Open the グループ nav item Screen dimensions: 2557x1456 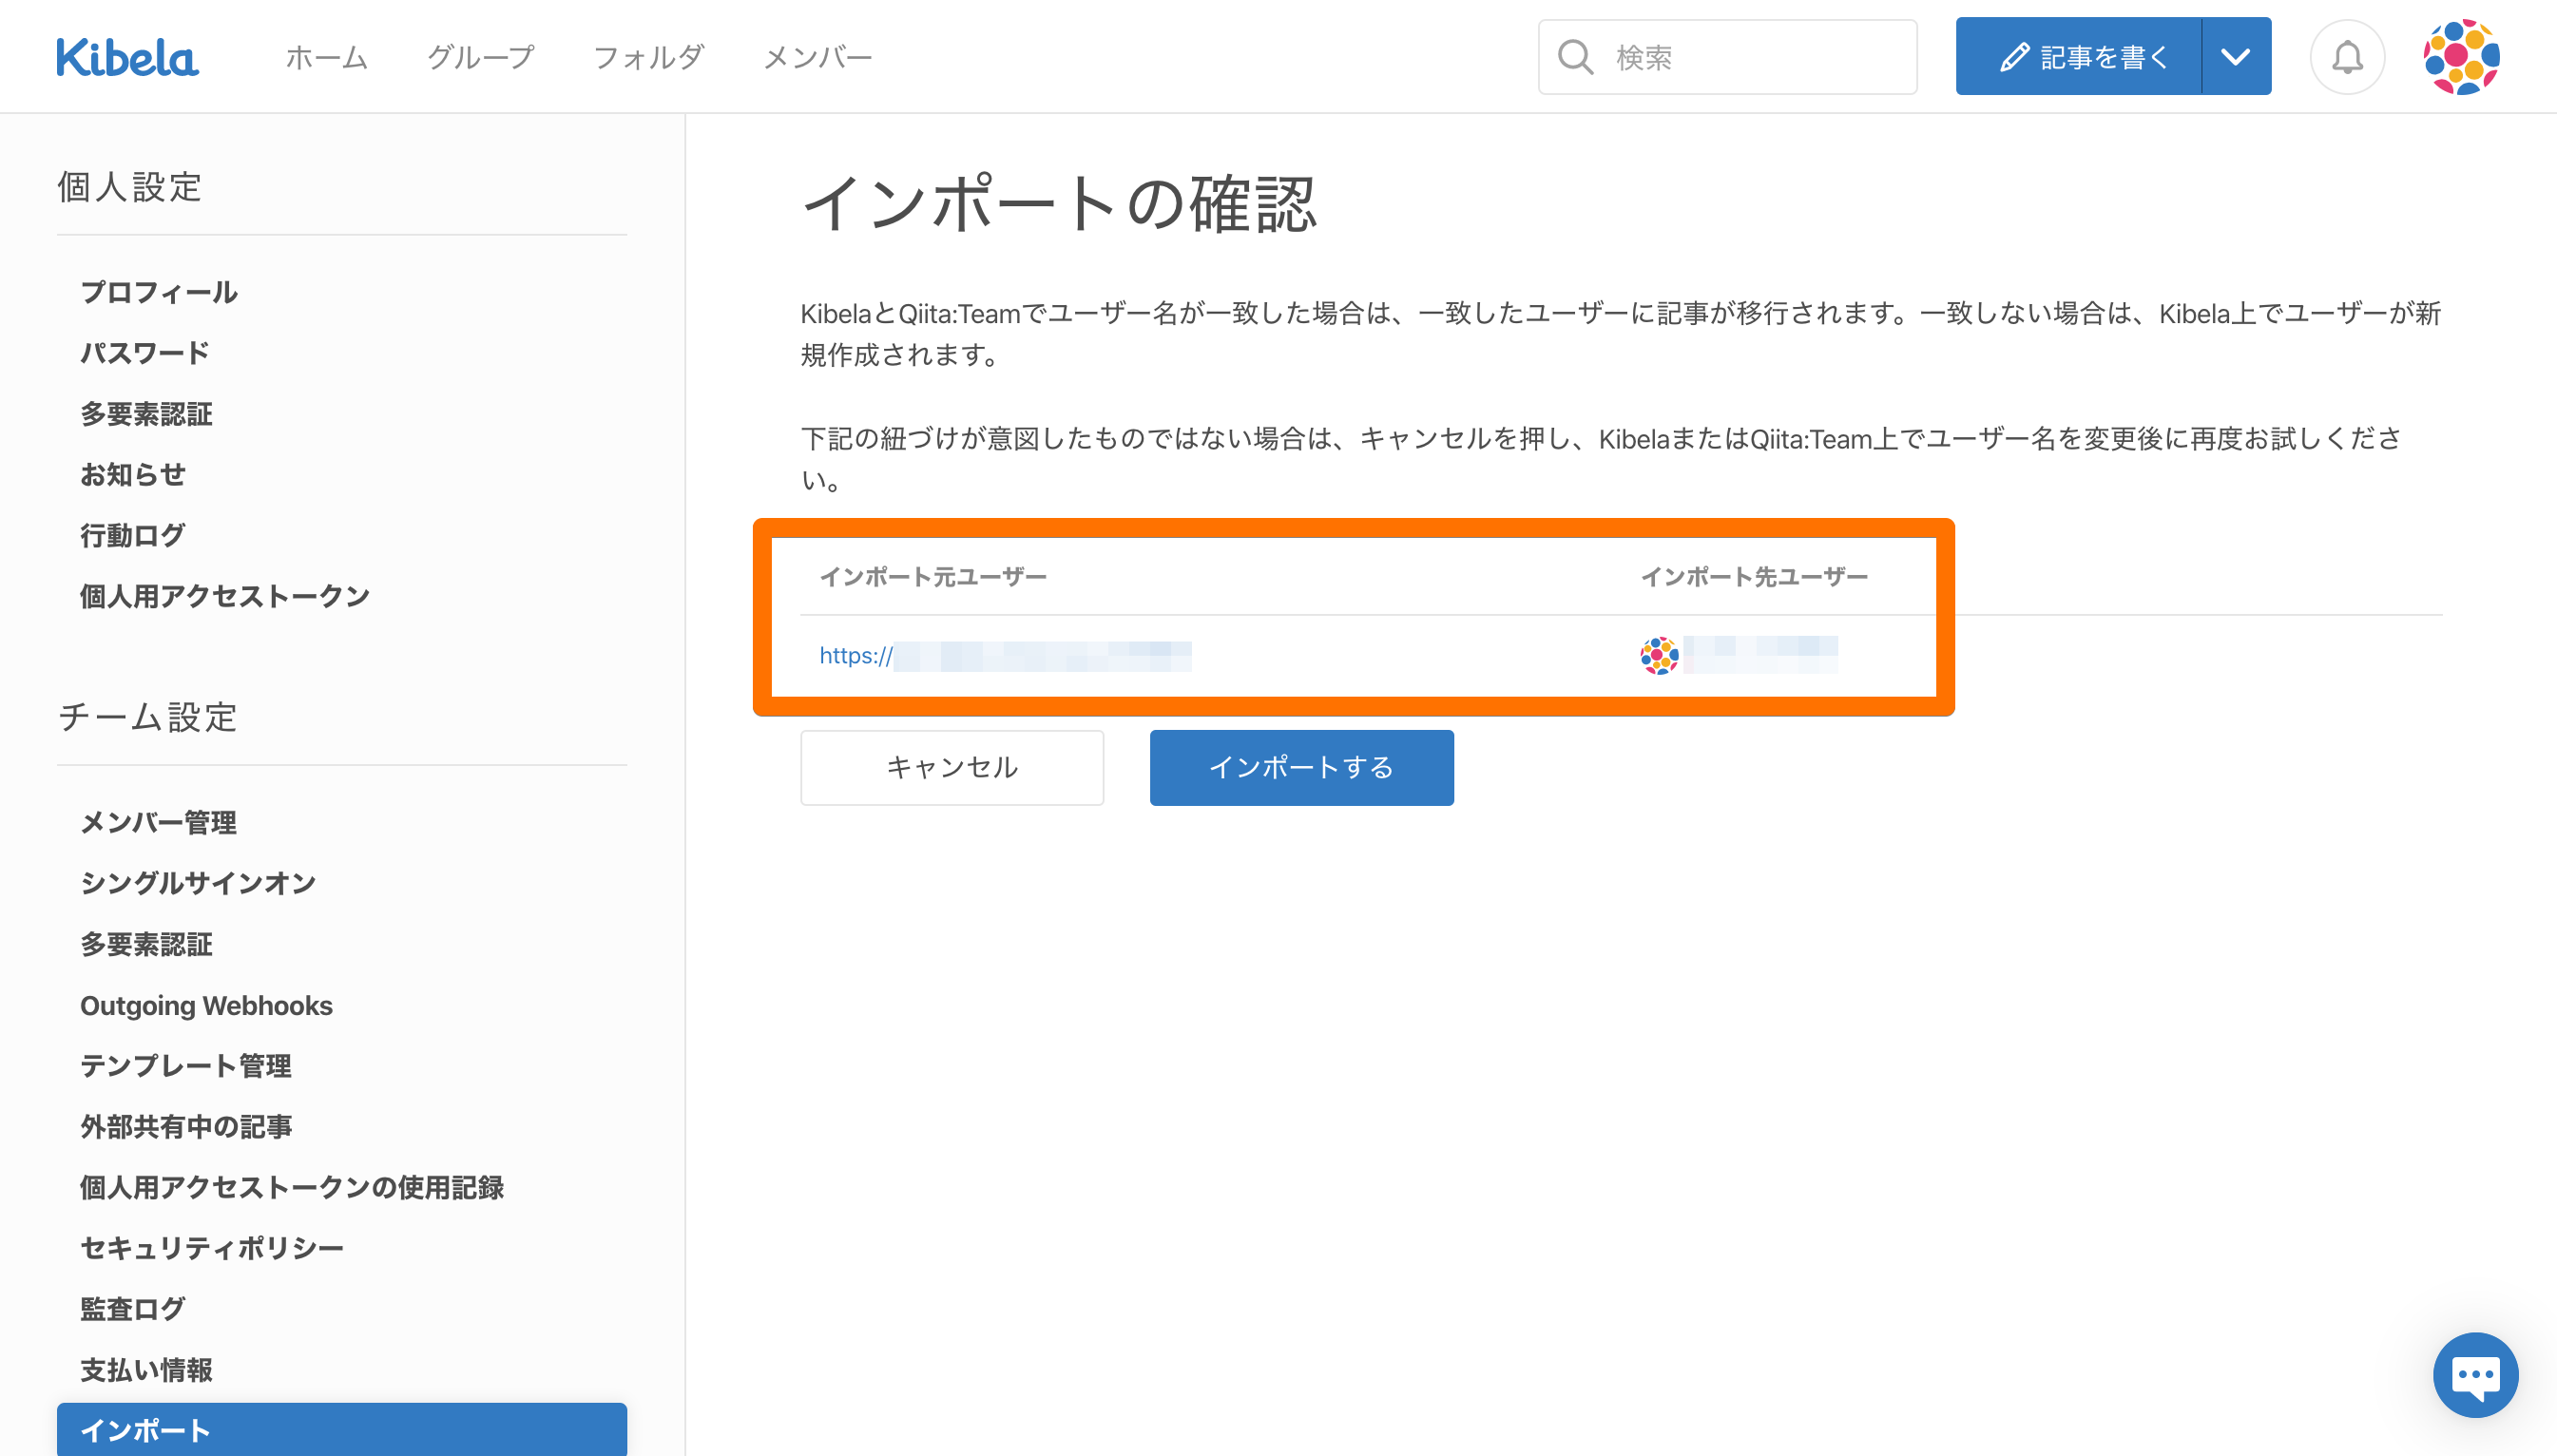(480, 57)
